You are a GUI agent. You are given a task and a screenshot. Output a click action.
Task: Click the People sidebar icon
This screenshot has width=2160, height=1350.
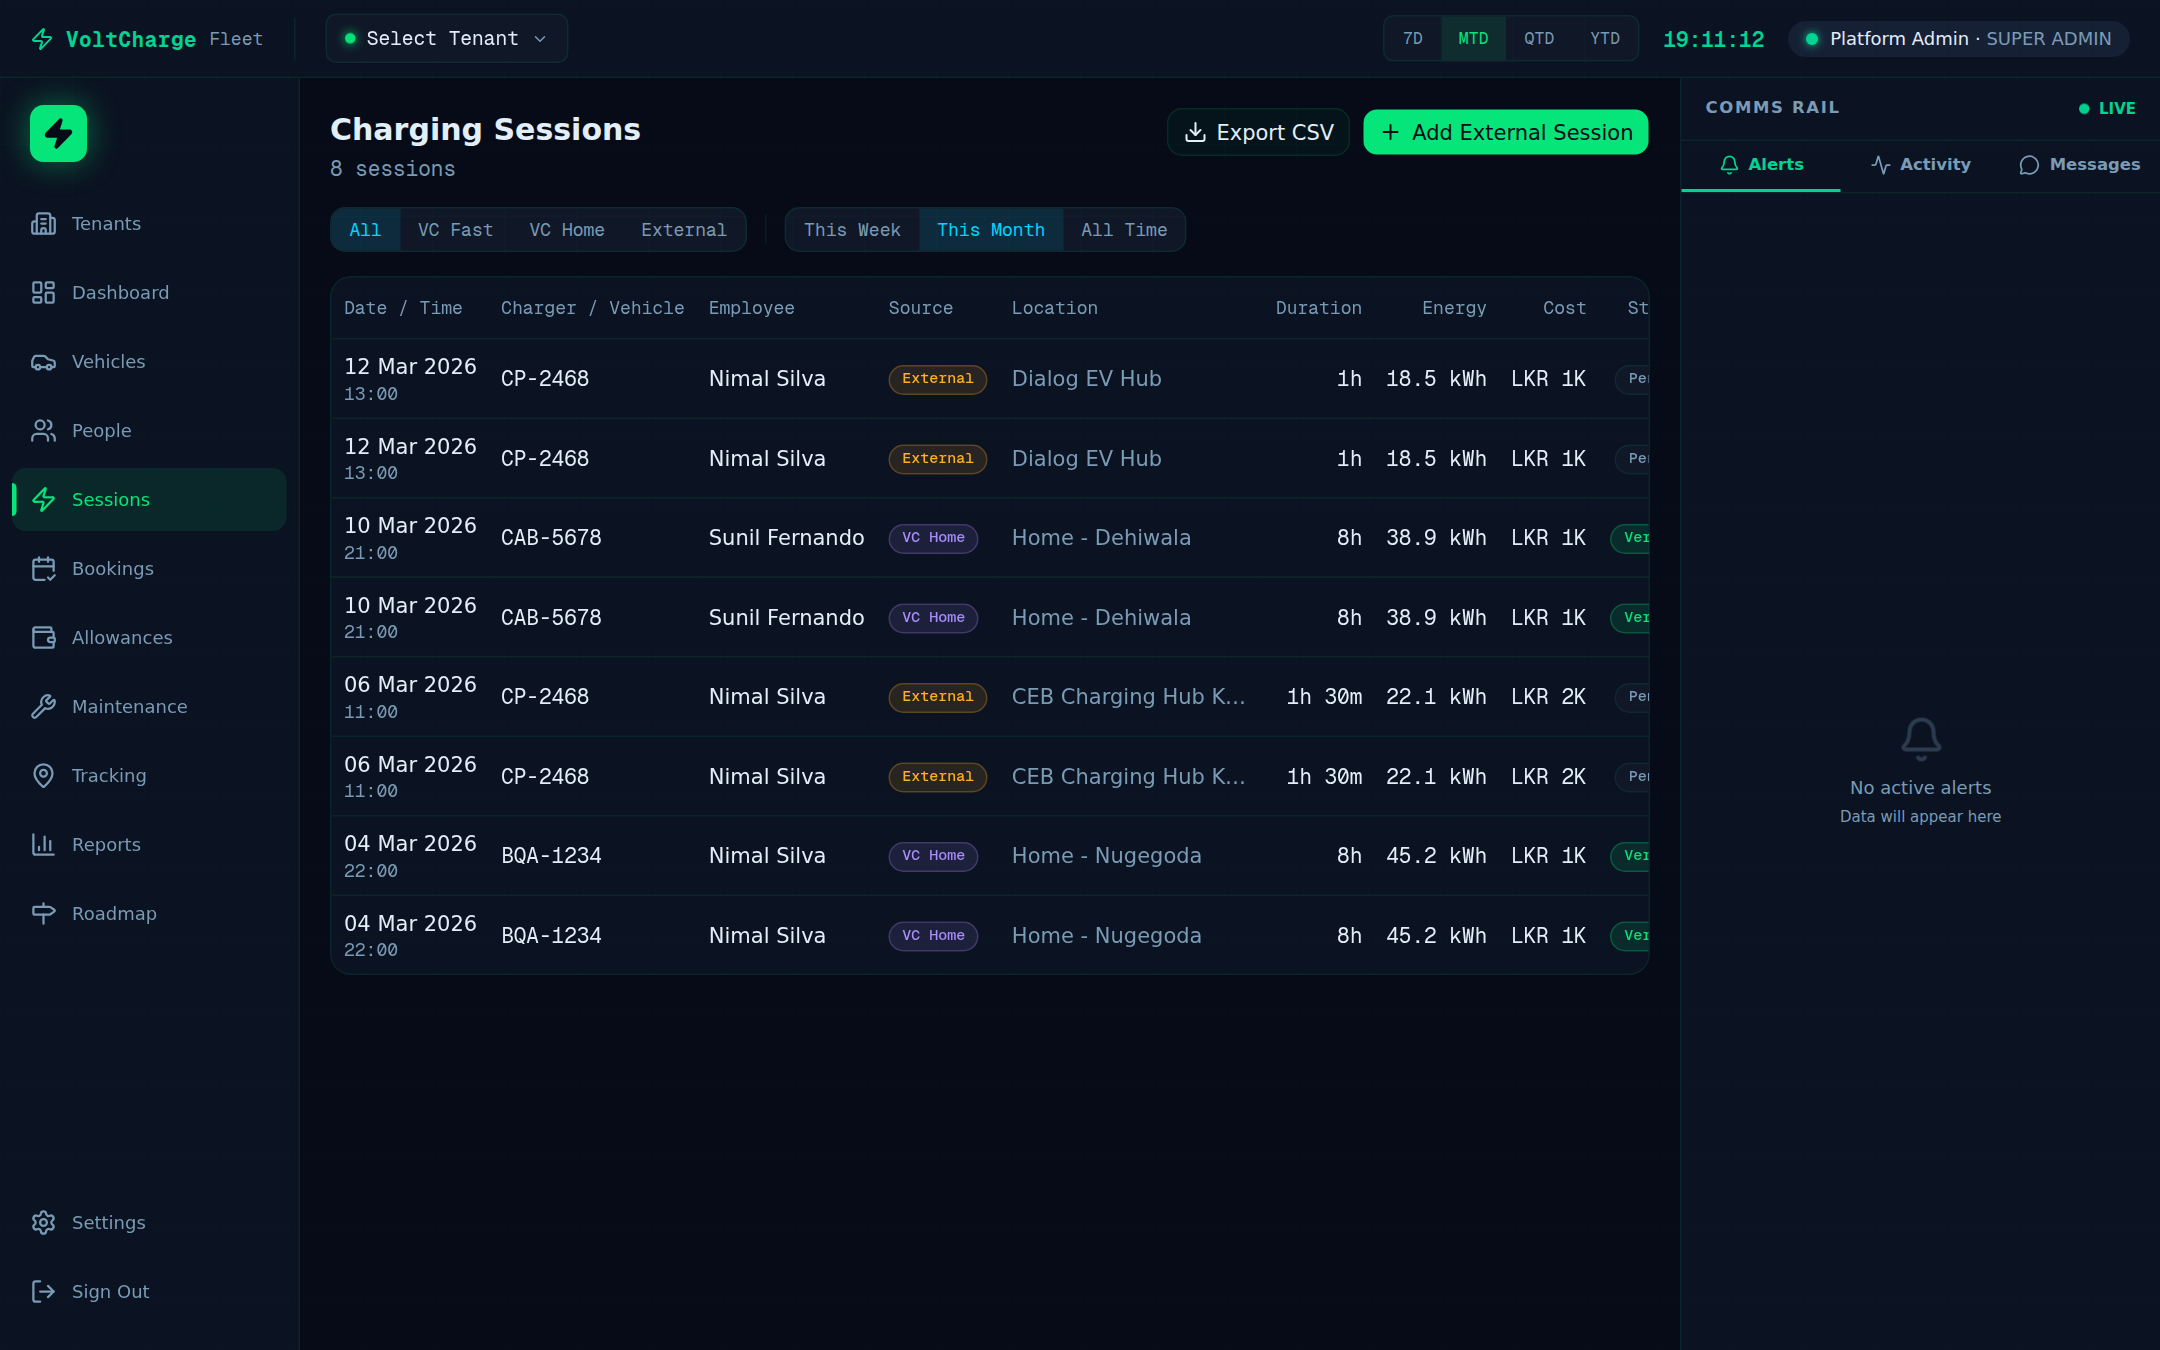pyautogui.click(x=43, y=430)
